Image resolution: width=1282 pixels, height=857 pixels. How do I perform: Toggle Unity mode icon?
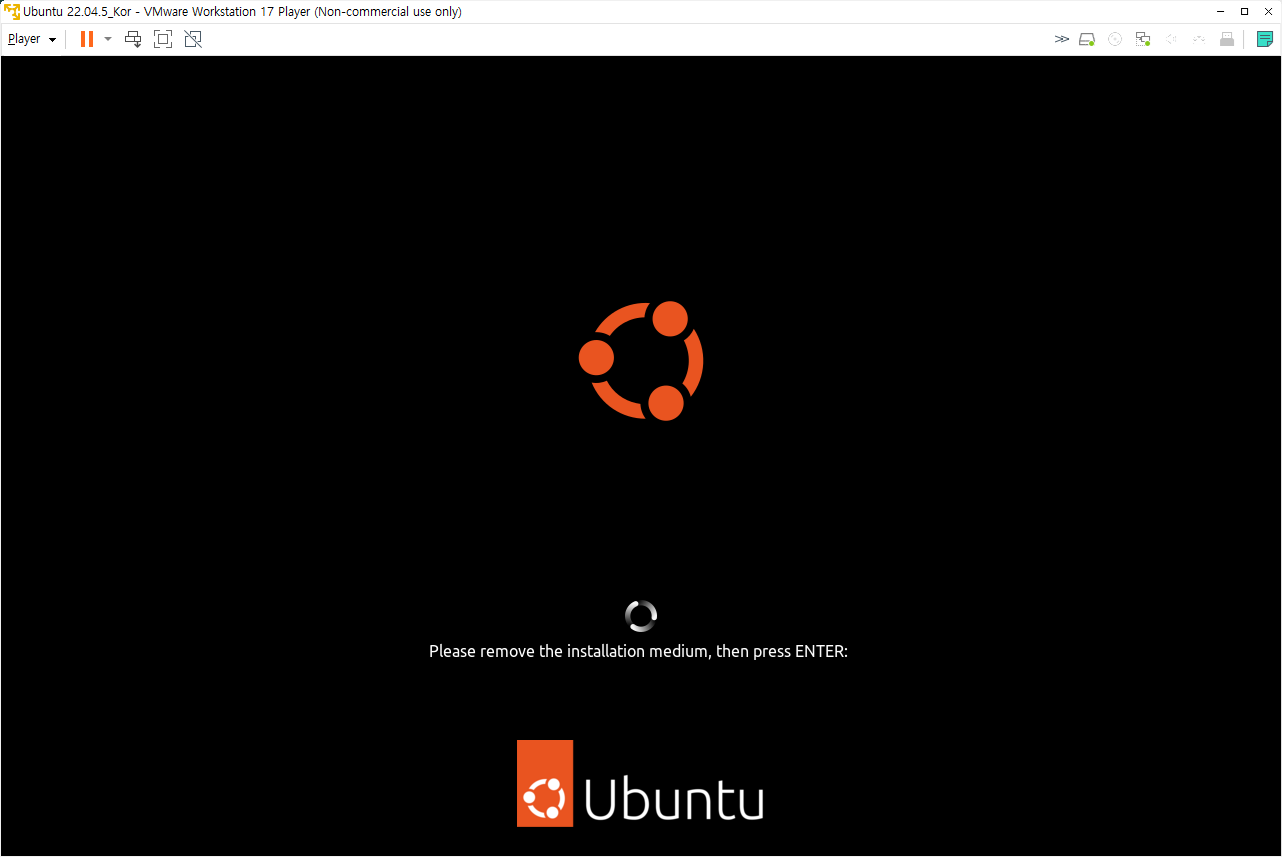pyautogui.click(x=193, y=39)
